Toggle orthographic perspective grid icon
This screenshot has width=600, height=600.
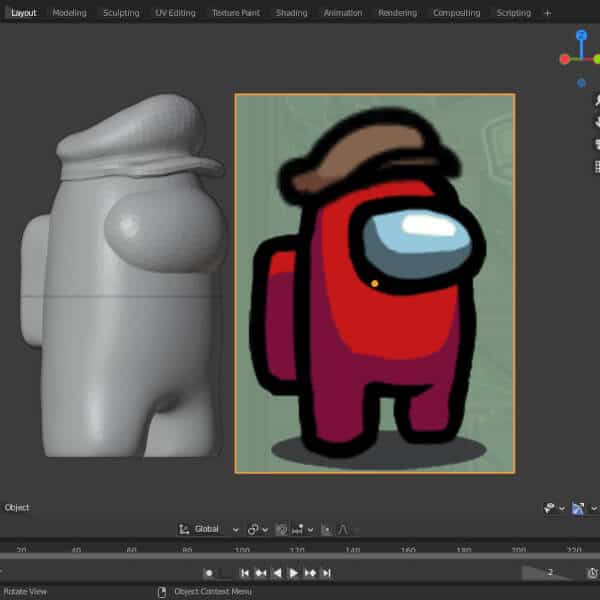click(597, 167)
